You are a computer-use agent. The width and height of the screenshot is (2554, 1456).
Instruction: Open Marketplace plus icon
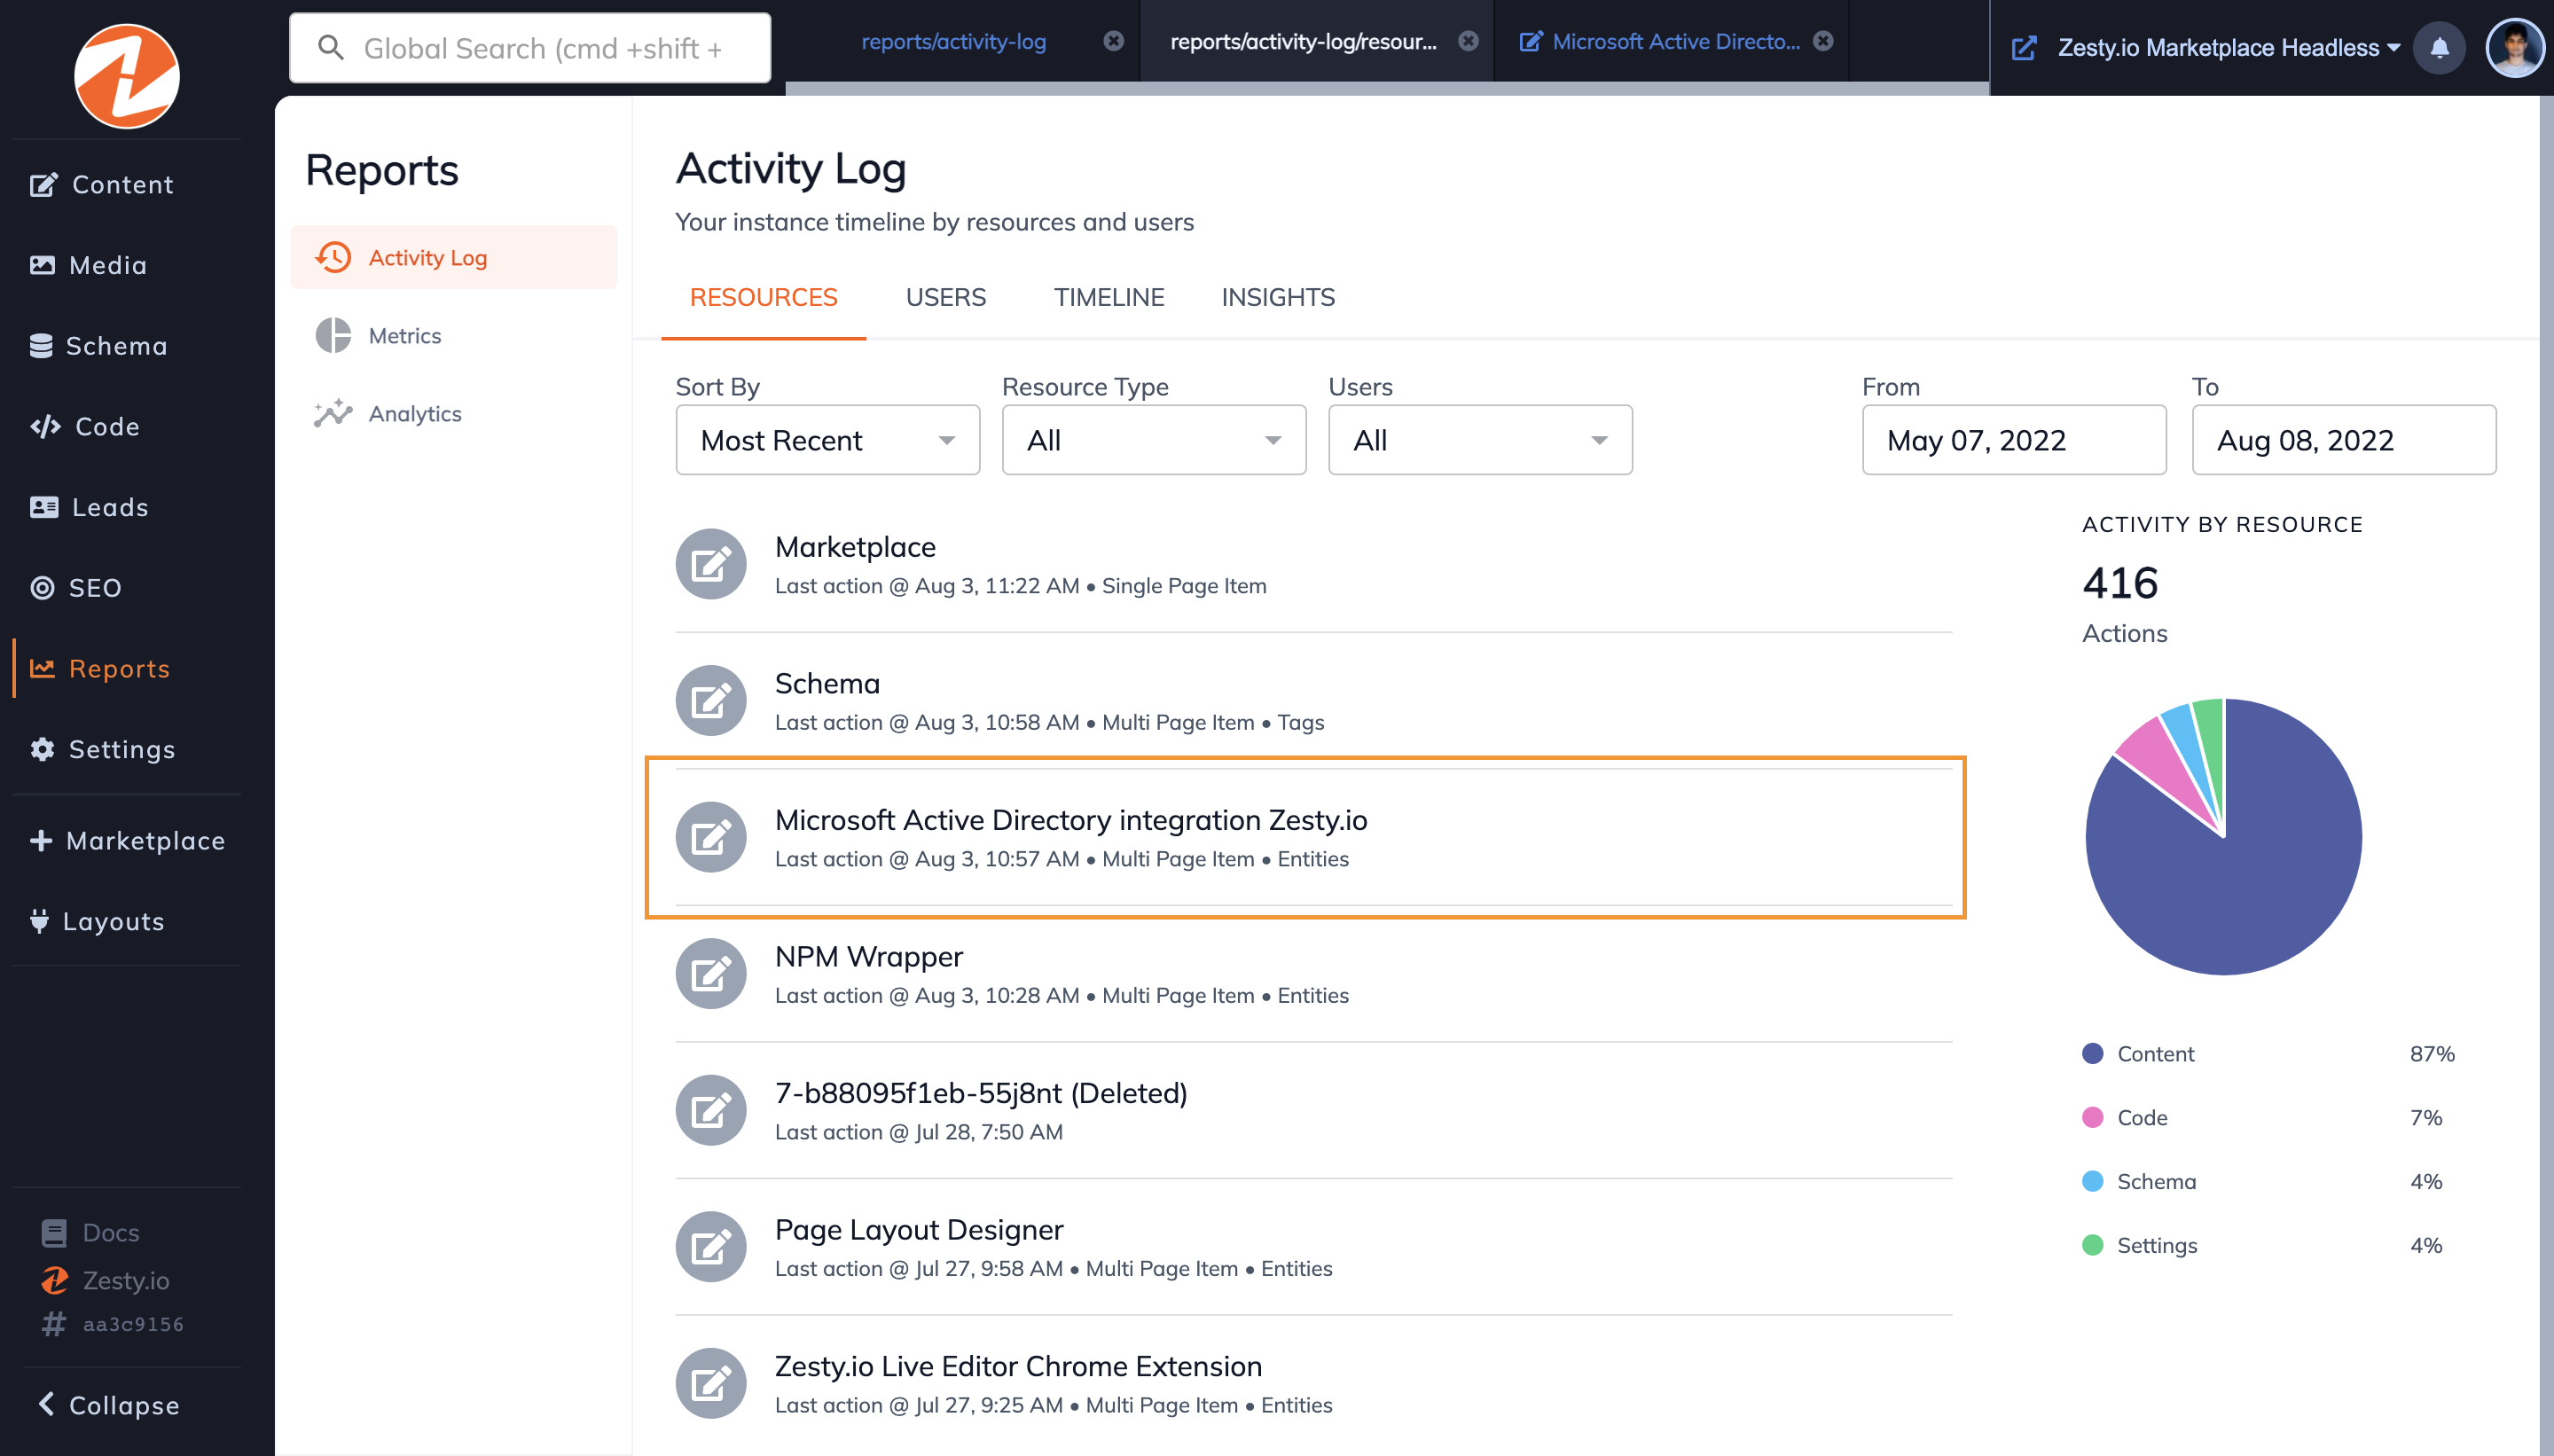41,841
